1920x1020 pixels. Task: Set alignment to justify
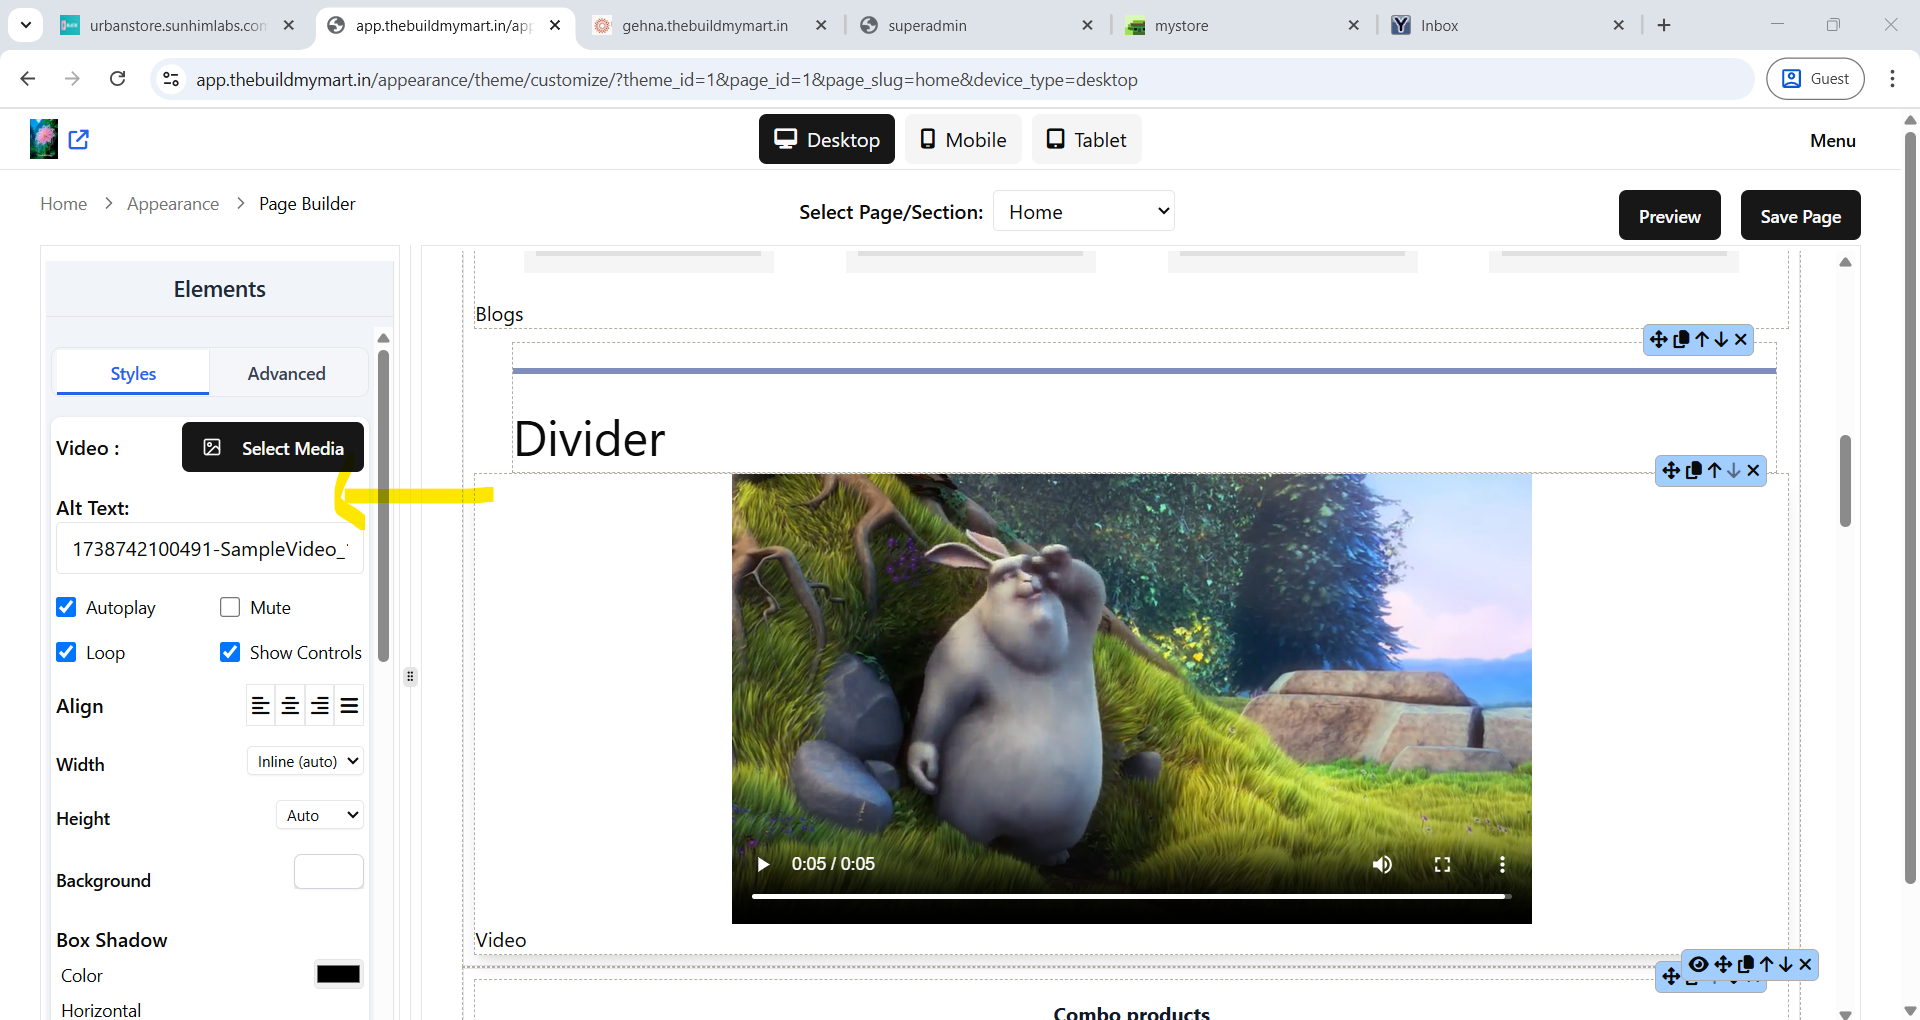pos(349,706)
